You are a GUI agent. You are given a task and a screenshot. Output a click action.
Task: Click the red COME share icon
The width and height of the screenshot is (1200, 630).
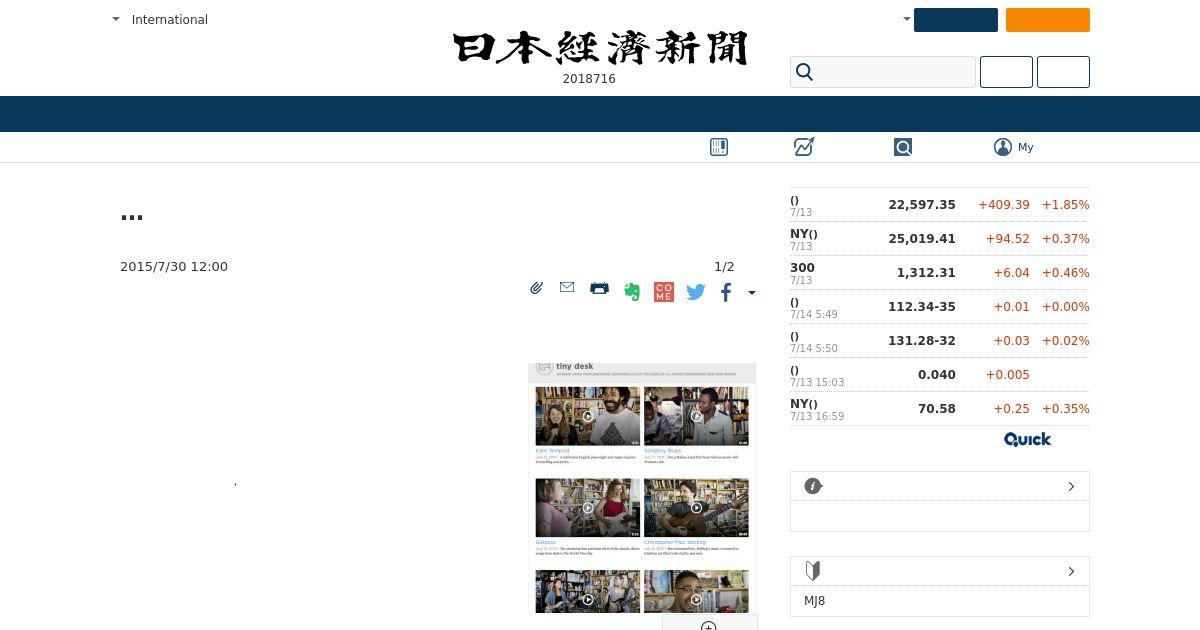(664, 292)
